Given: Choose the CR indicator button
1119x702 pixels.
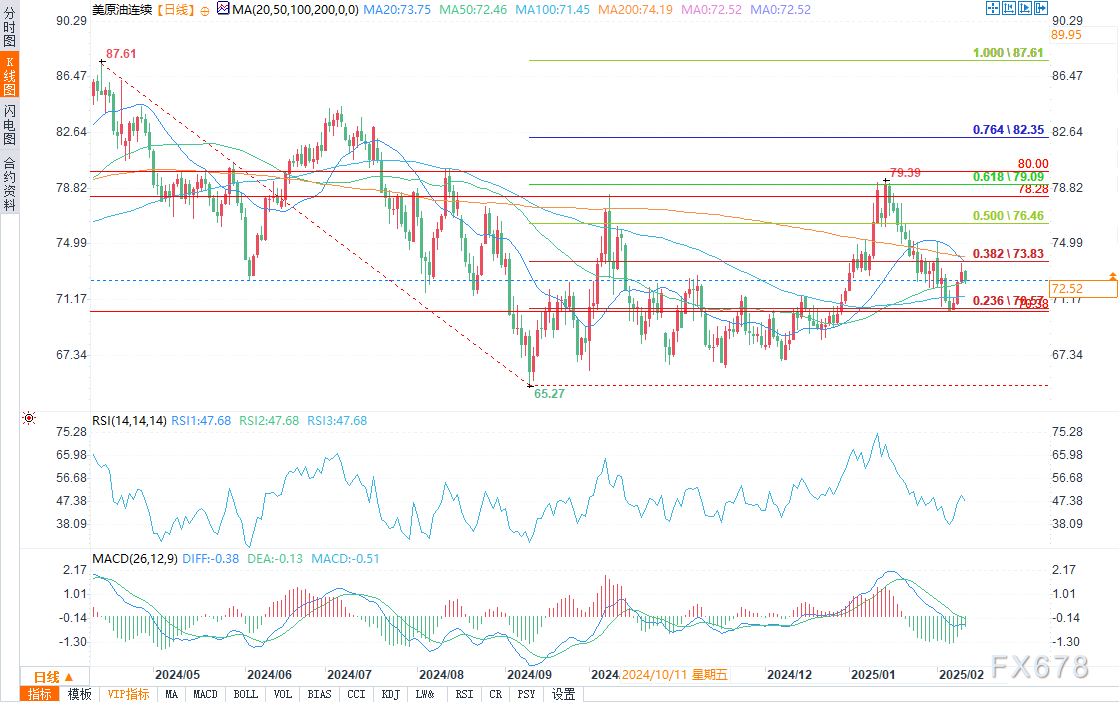Looking at the screenshot, I should pyautogui.click(x=496, y=694).
